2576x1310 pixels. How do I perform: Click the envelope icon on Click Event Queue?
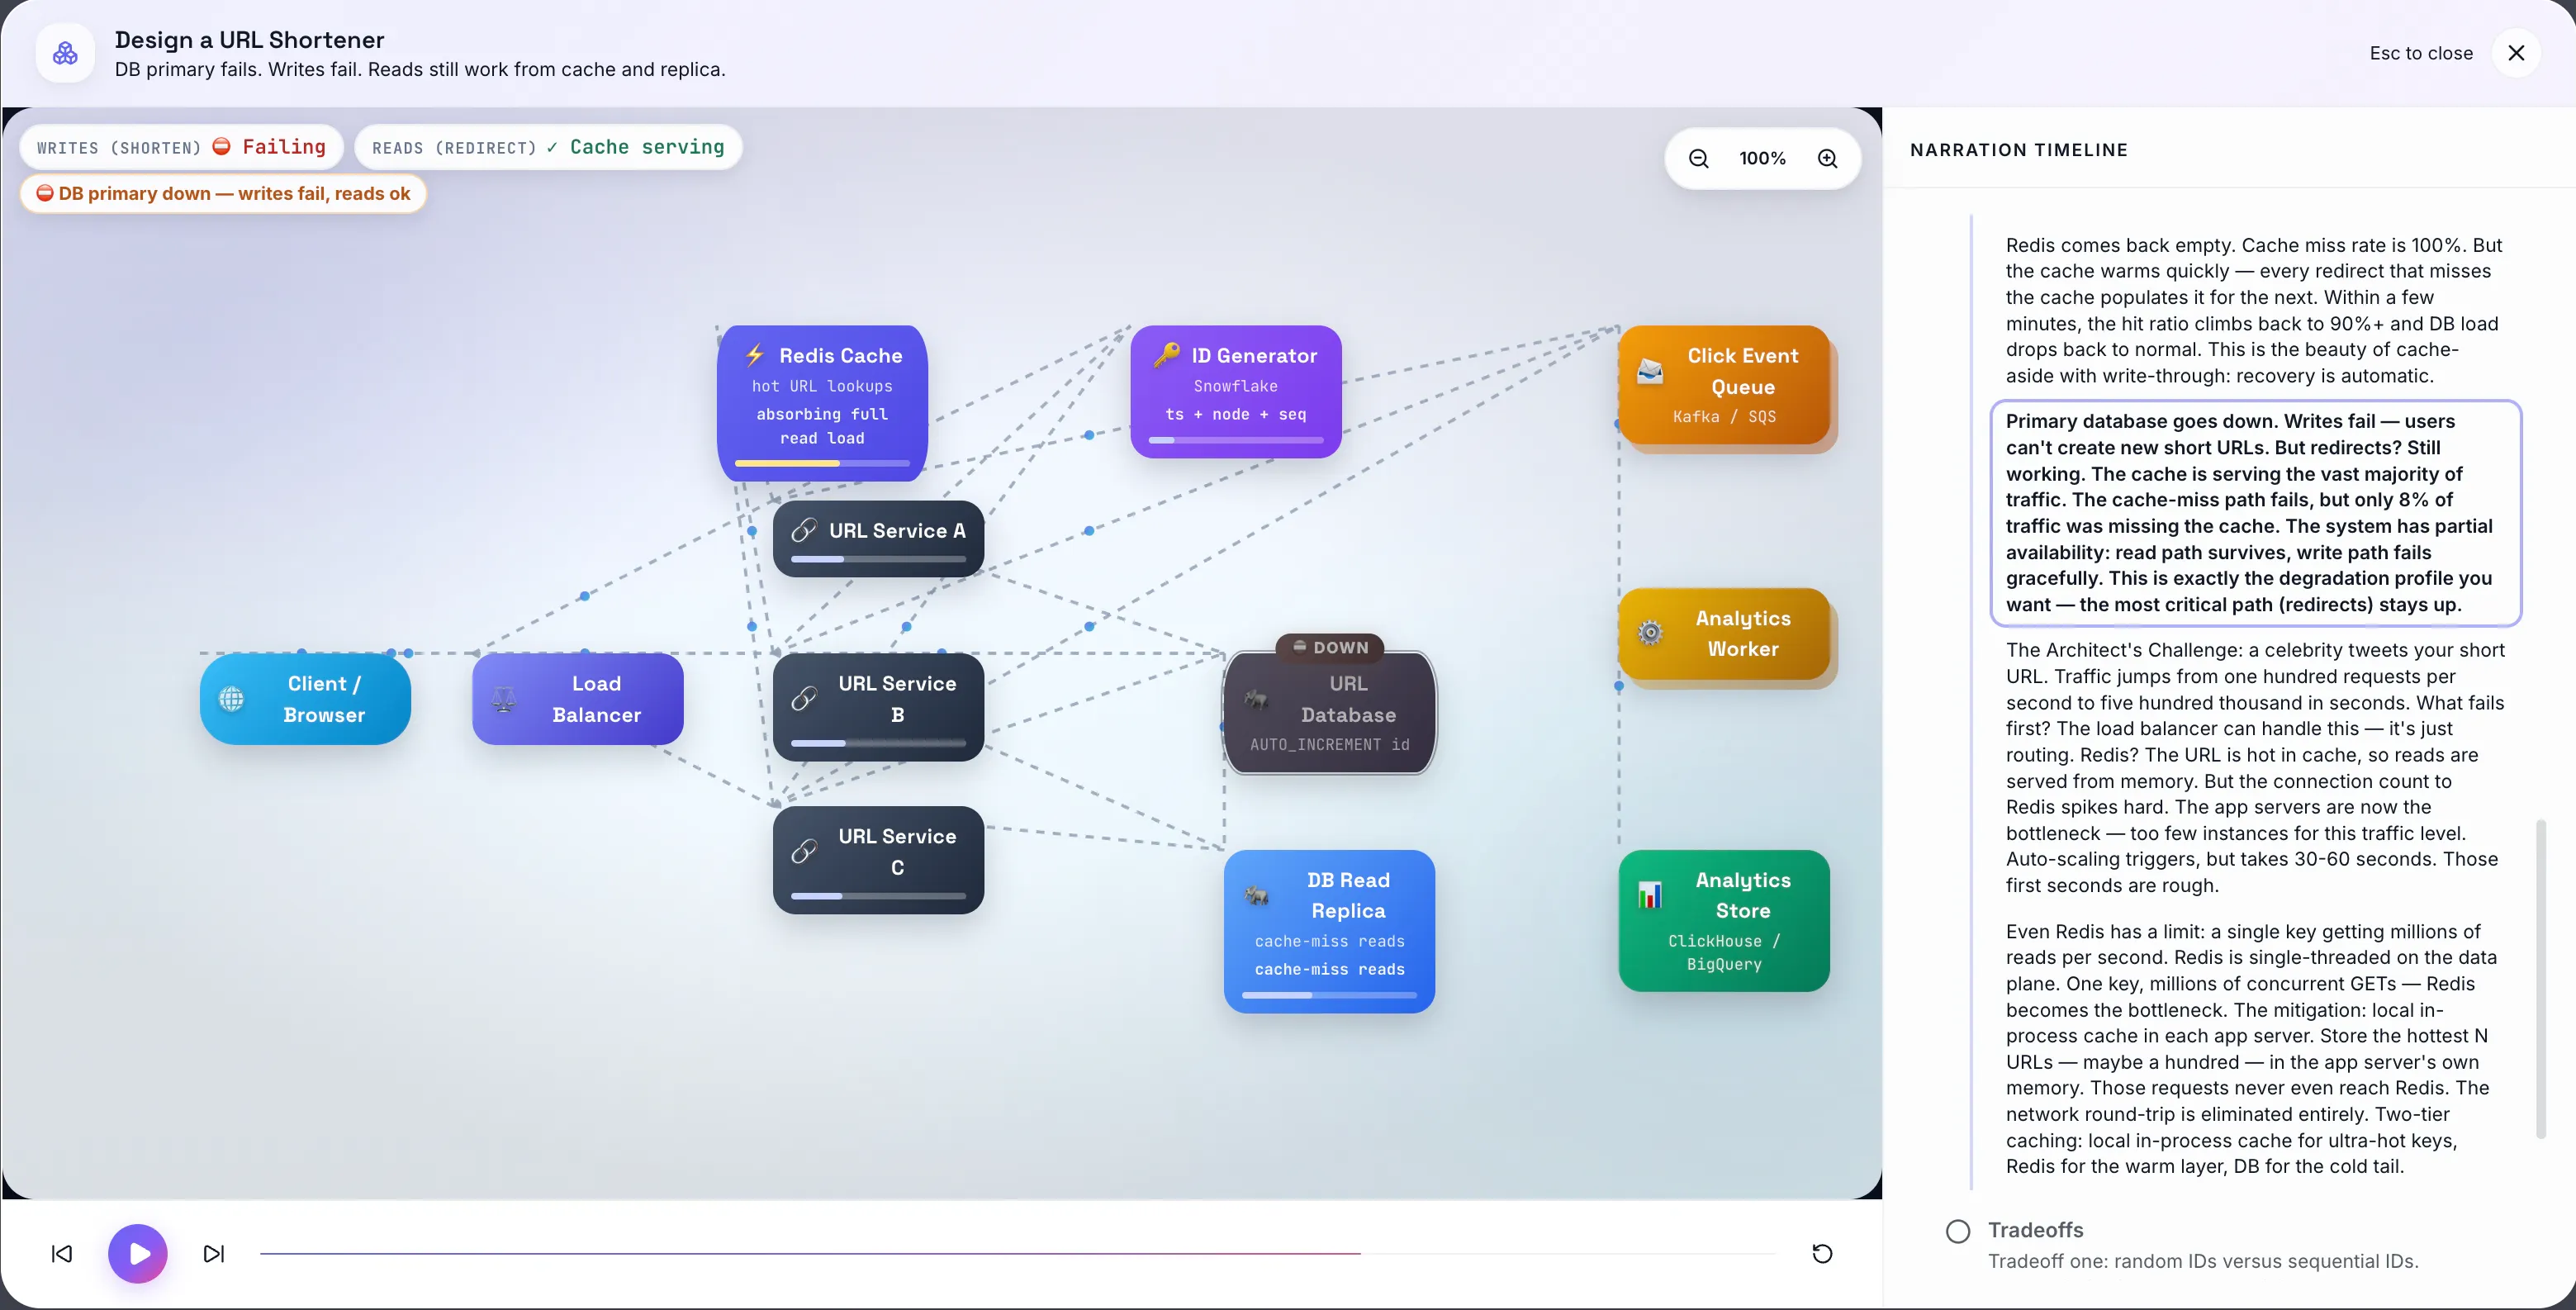coord(1650,371)
